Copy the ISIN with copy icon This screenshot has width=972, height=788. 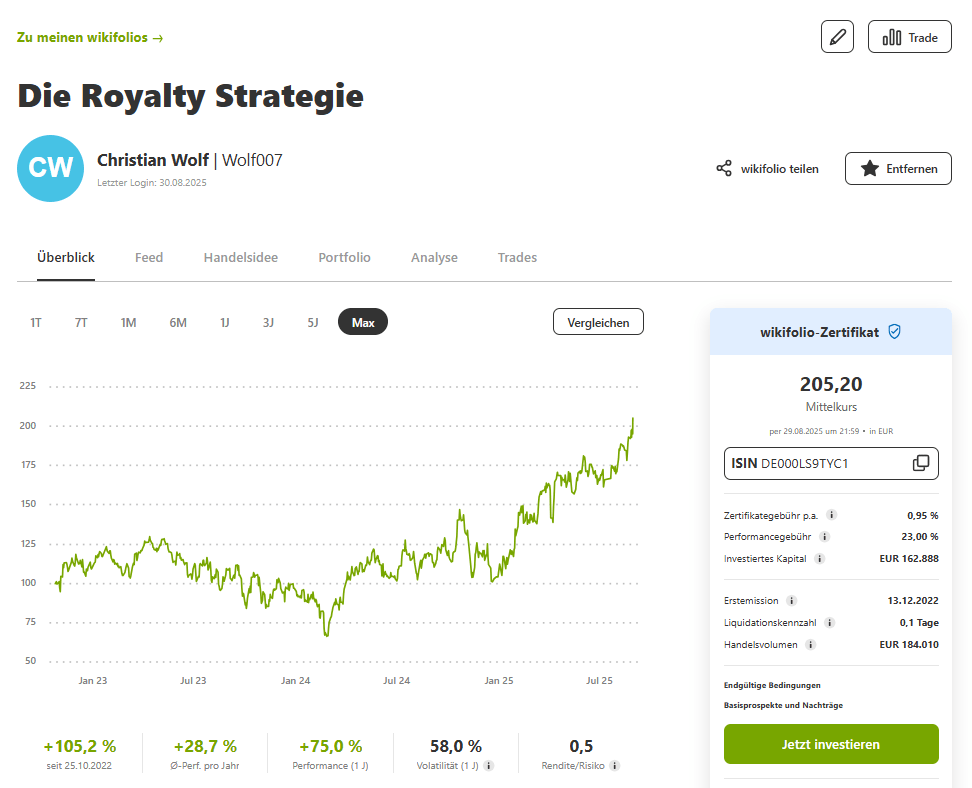pos(921,463)
